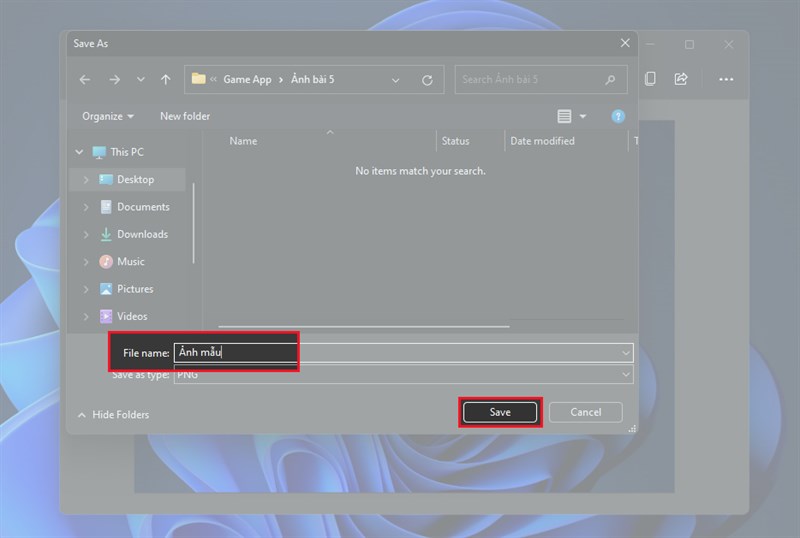Collapse the This PC tree node
Image resolution: width=800 pixels, height=538 pixels.
[x=79, y=152]
